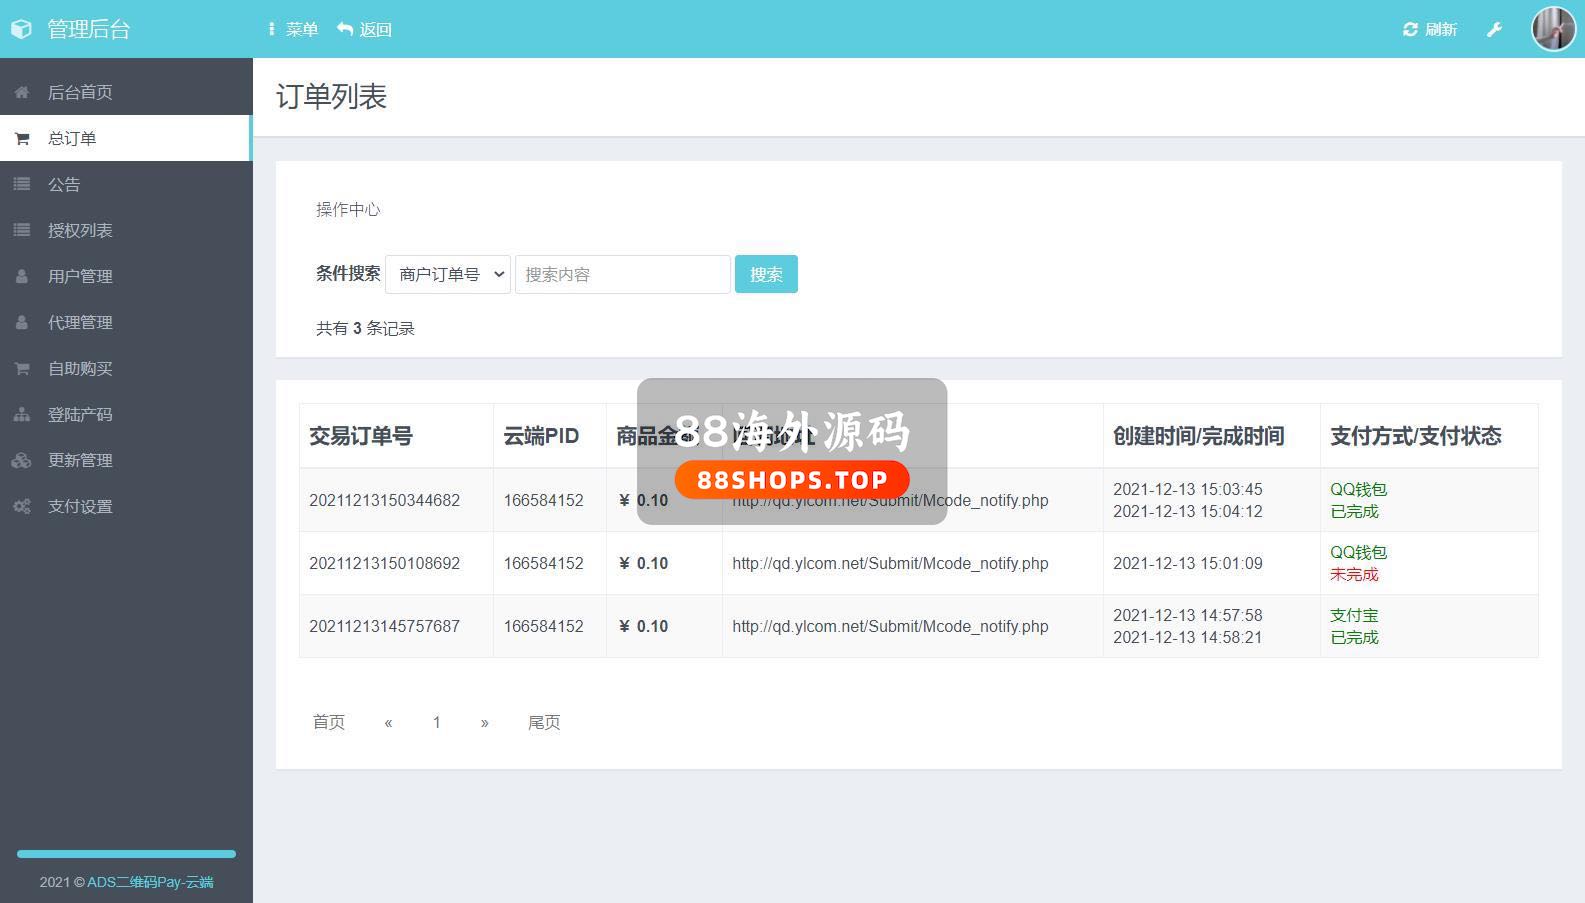
Task: Click the next page » arrow
Action: (485, 722)
